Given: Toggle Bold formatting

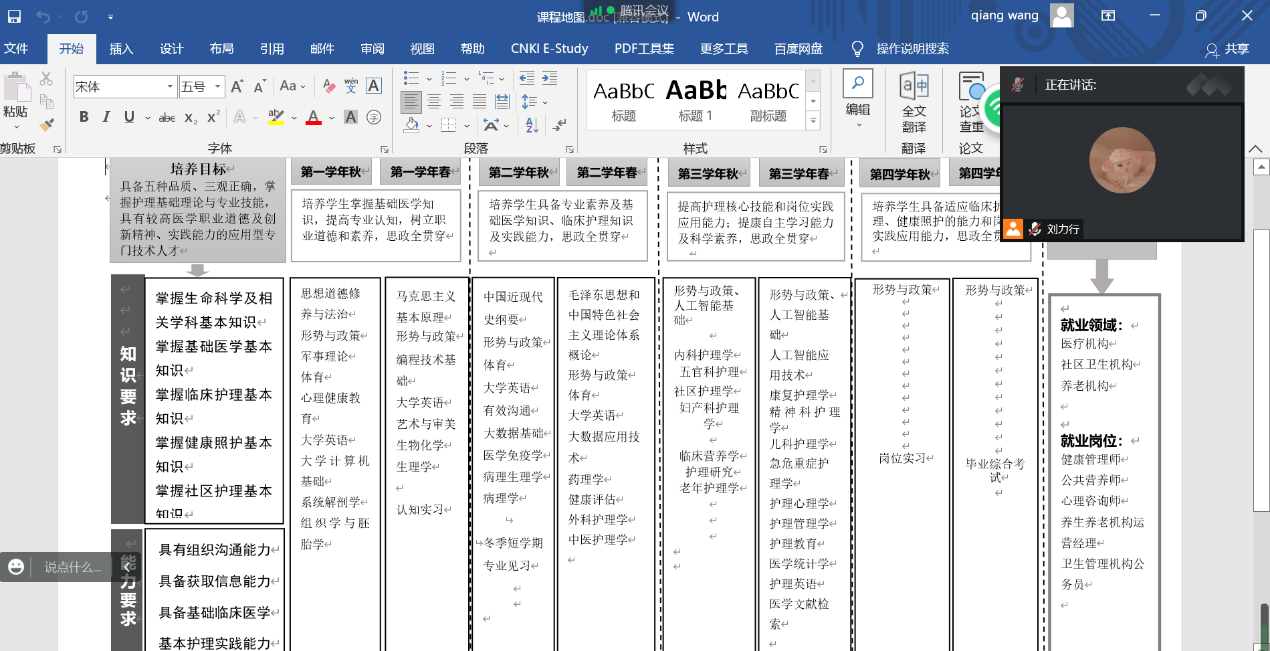Looking at the screenshot, I should (x=84, y=117).
